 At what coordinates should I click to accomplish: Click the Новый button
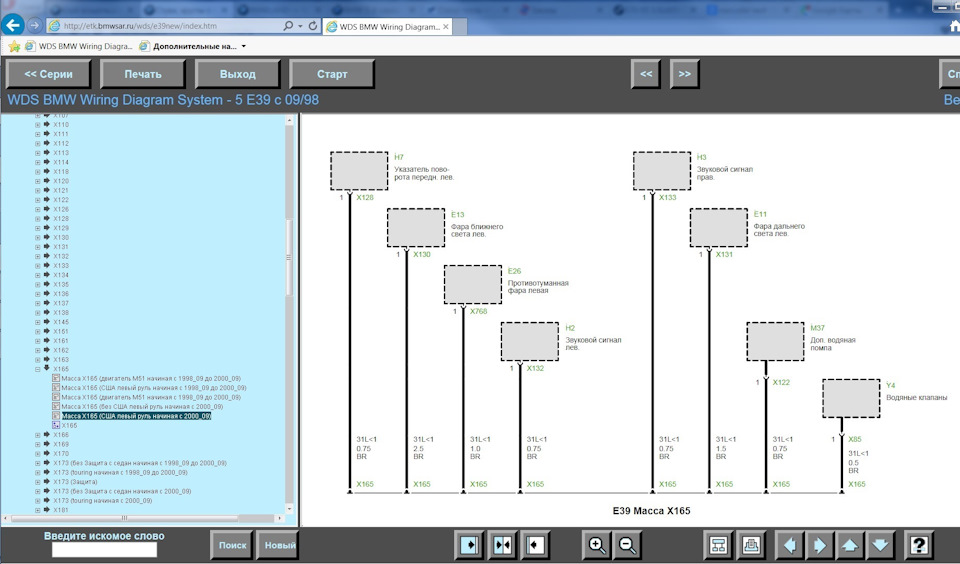(x=277, y=545)
